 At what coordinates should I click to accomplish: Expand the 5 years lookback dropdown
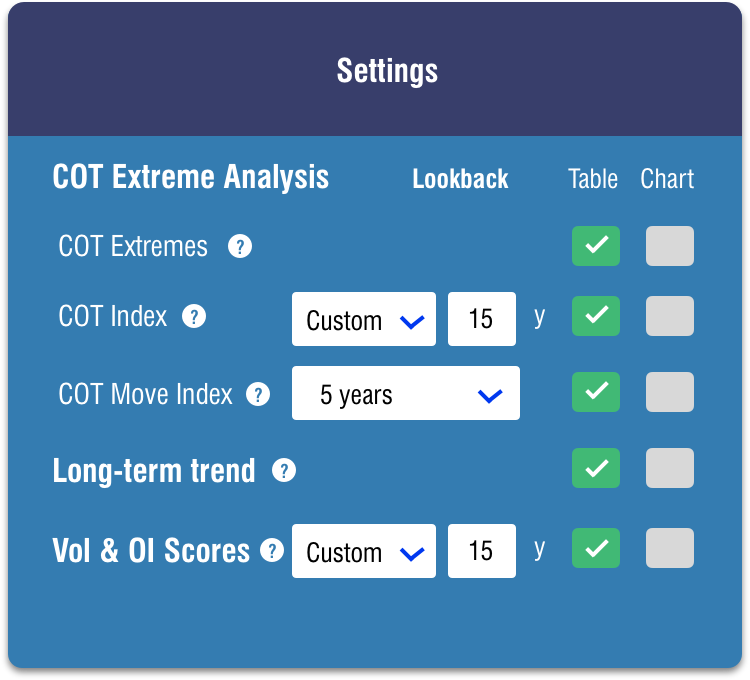pyautogui.click(x=406, y=393)
